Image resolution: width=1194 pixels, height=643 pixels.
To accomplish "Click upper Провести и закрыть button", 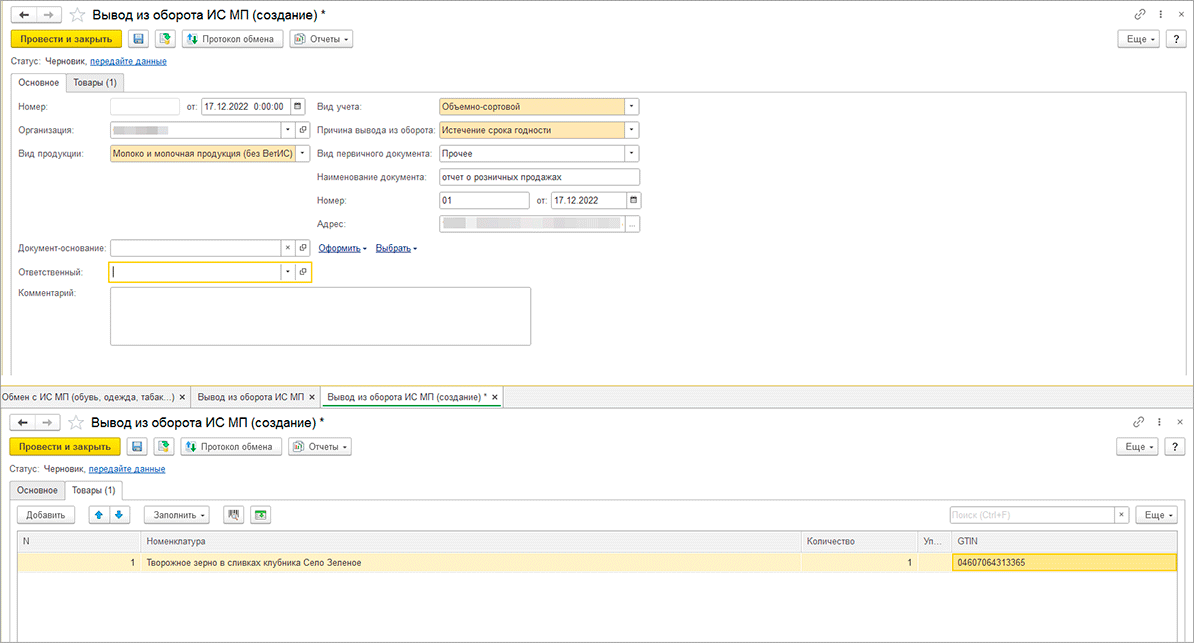I will pos(66,39).
